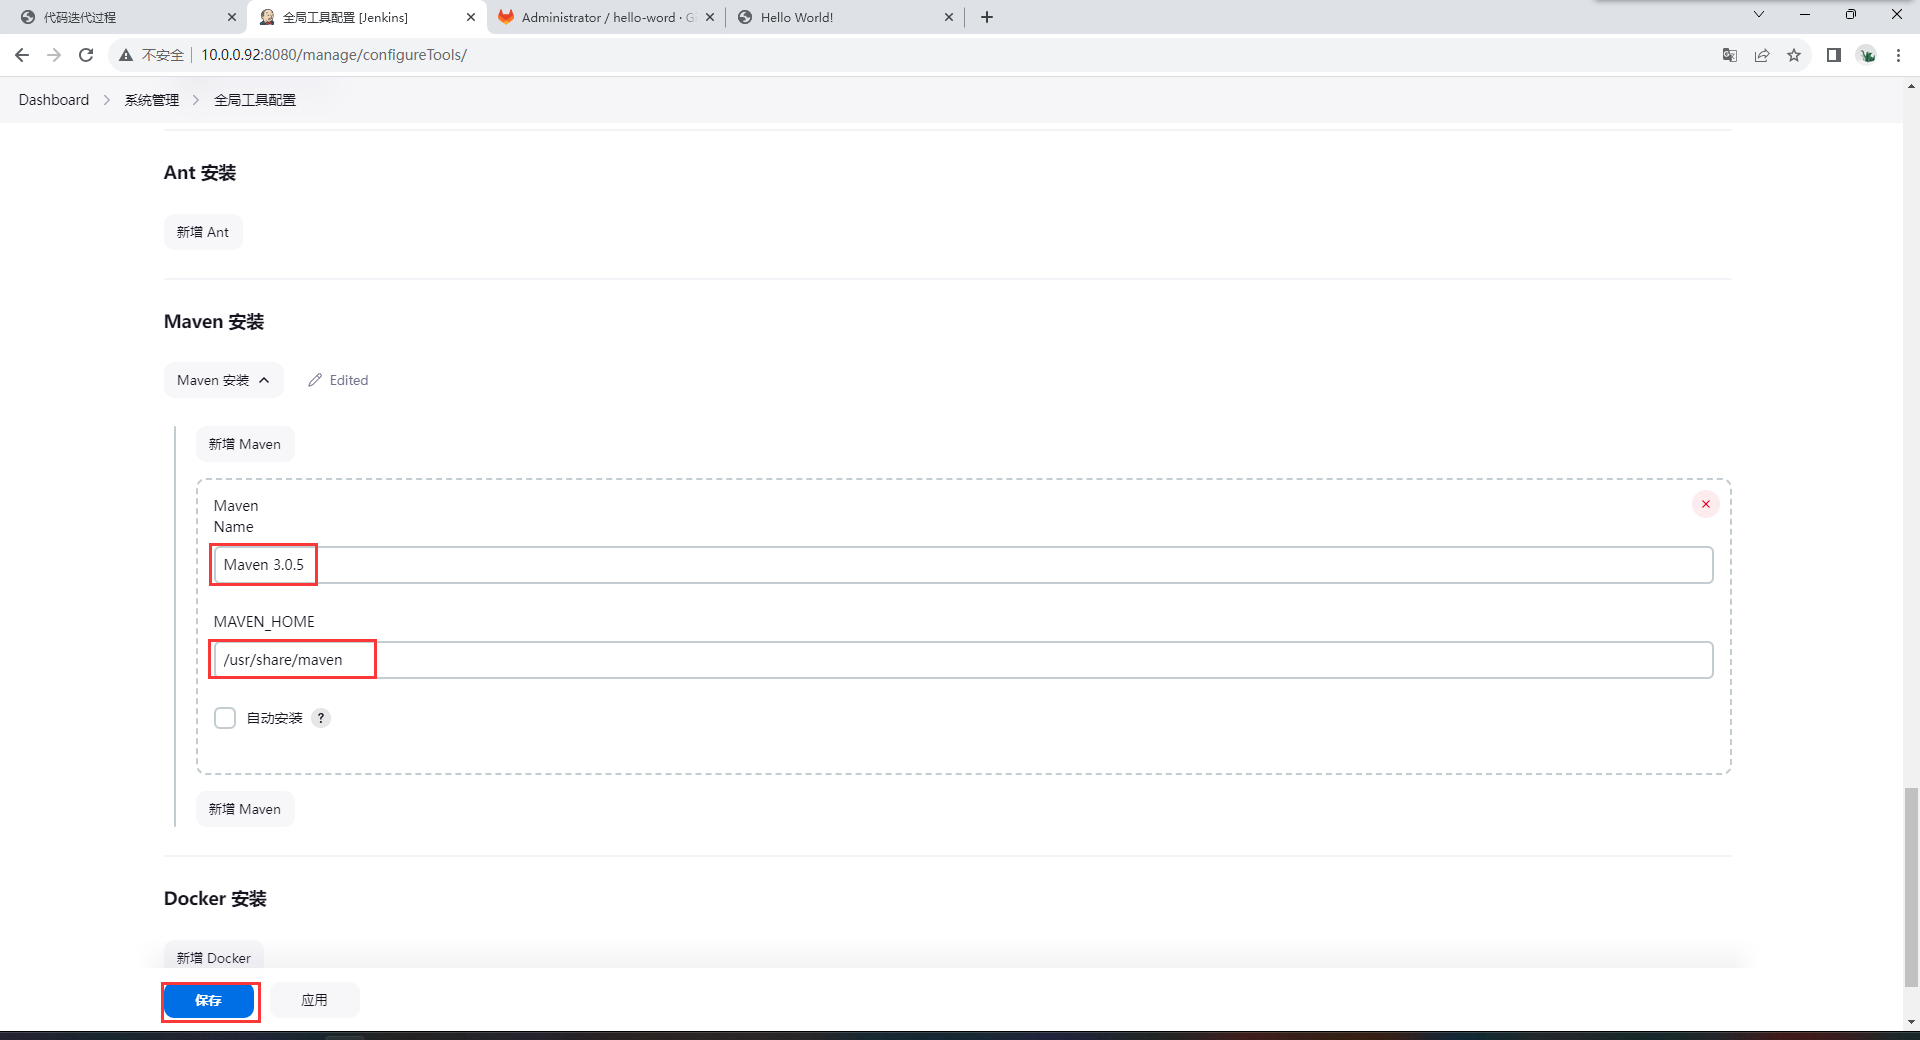Click the lower 新增 Maven button
Screen dimensions: 1920x1040
[245, 809]
